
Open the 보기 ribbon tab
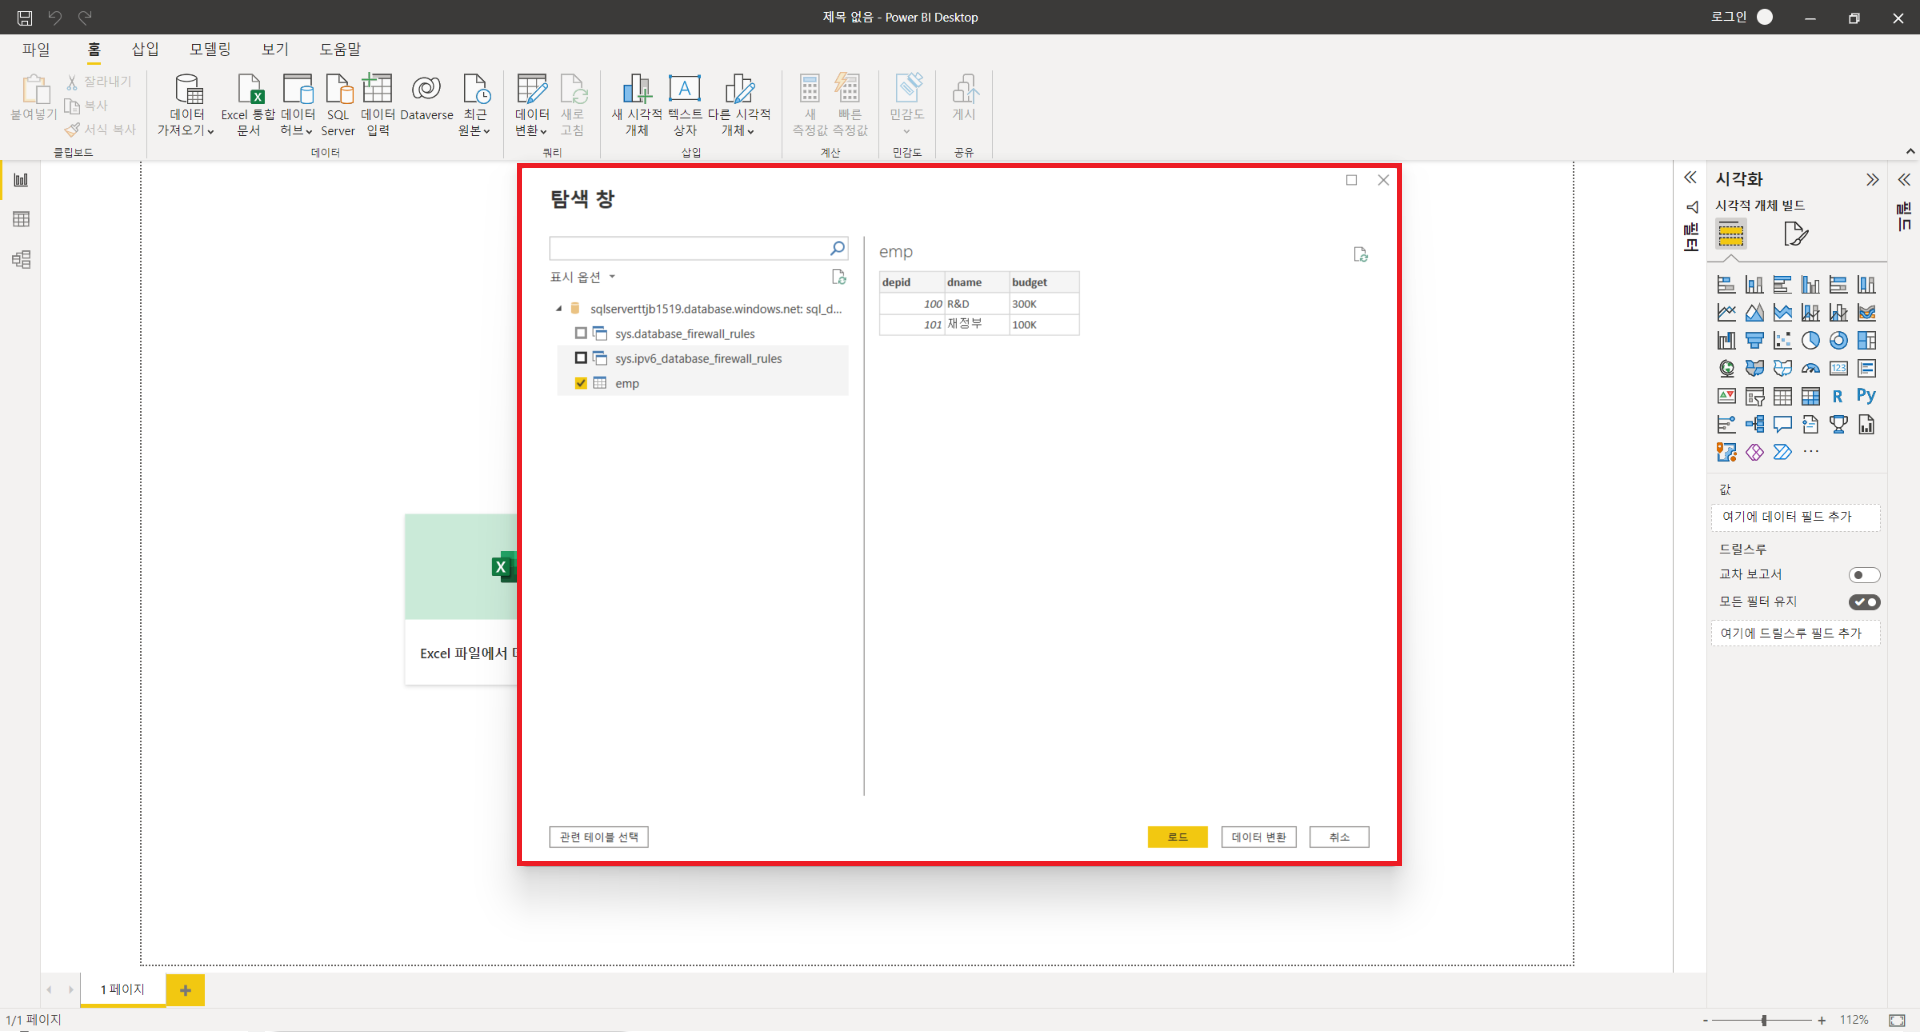(275, 49)
